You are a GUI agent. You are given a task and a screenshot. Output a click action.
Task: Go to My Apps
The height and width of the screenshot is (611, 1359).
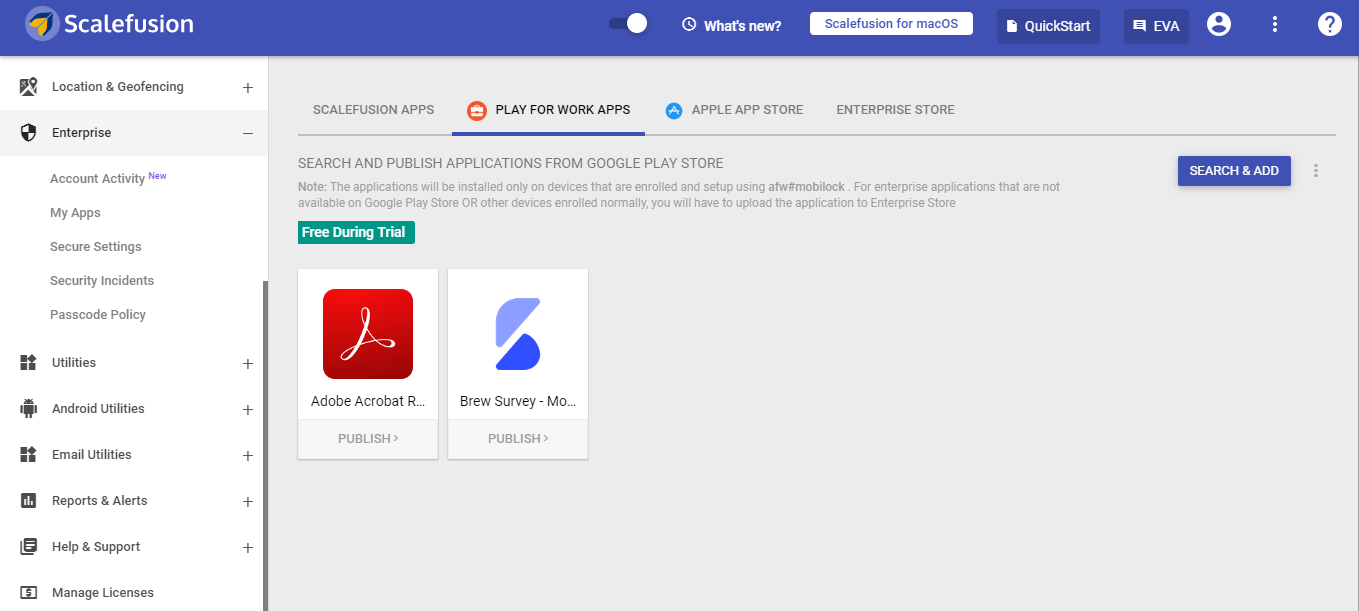(x=75, y=213)
